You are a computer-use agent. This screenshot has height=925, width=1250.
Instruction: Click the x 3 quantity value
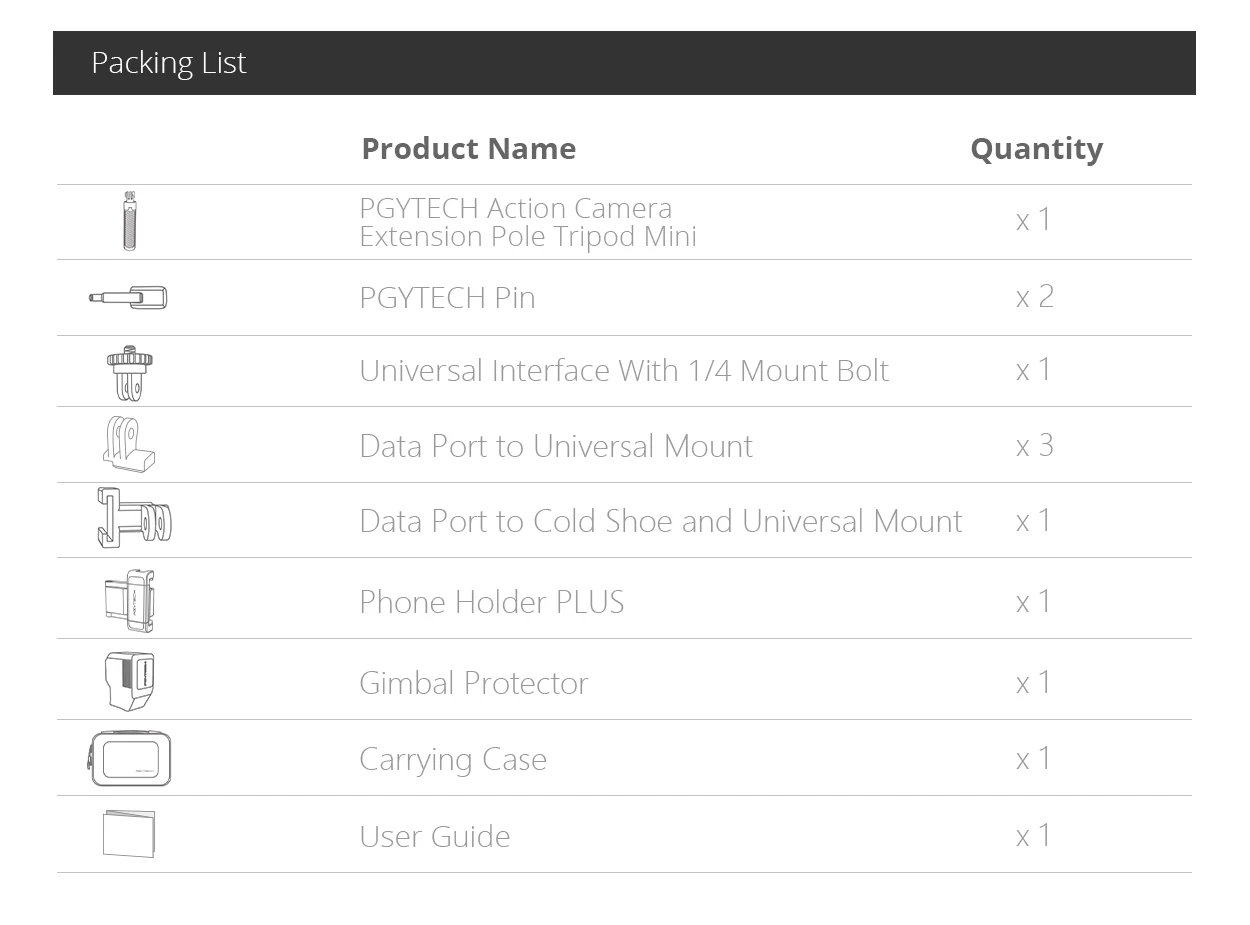(x=1034, y=445)
